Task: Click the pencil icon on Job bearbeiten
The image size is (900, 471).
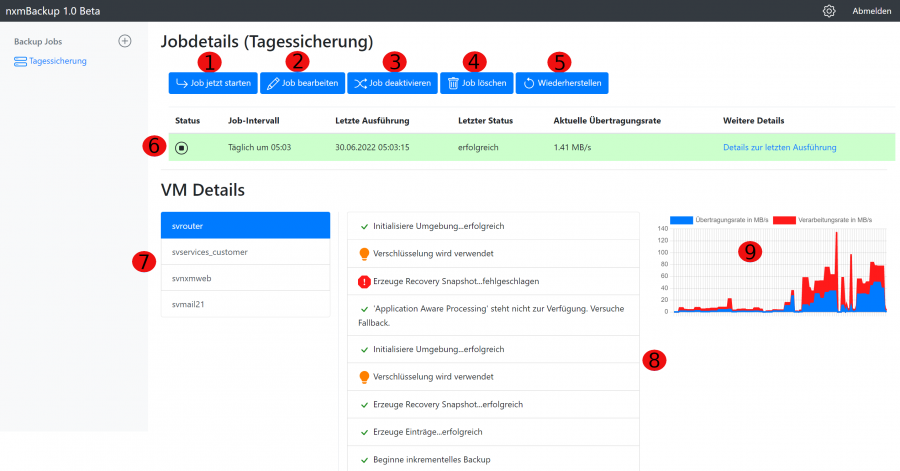Action: [273, 83]
